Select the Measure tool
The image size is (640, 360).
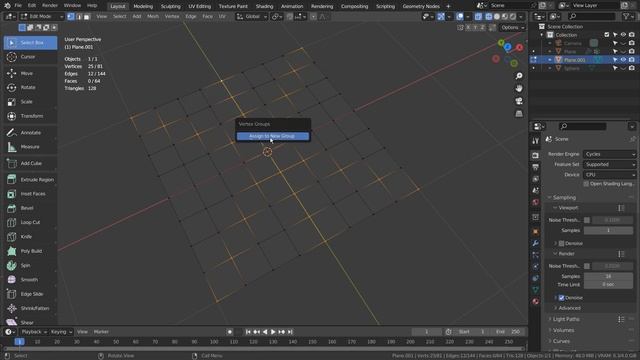tap(31, 147)
